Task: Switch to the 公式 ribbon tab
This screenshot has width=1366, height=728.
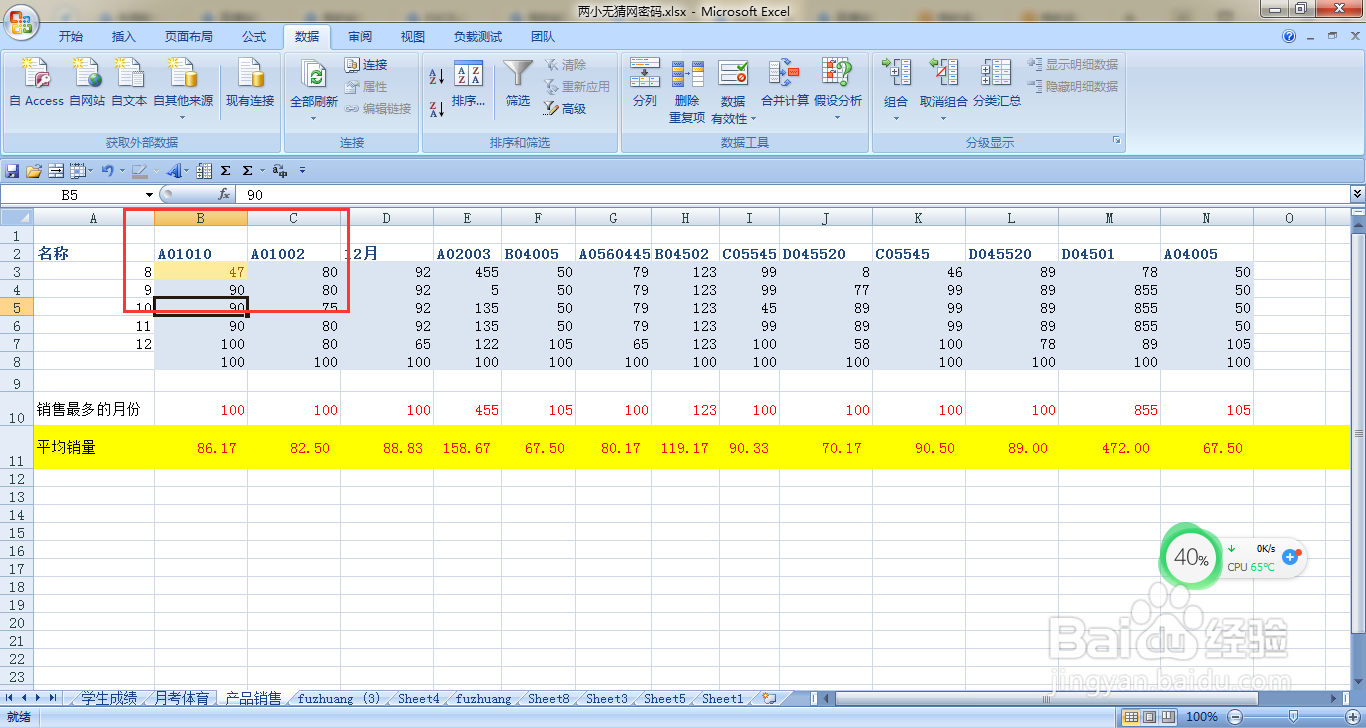Action: [253, 36]
